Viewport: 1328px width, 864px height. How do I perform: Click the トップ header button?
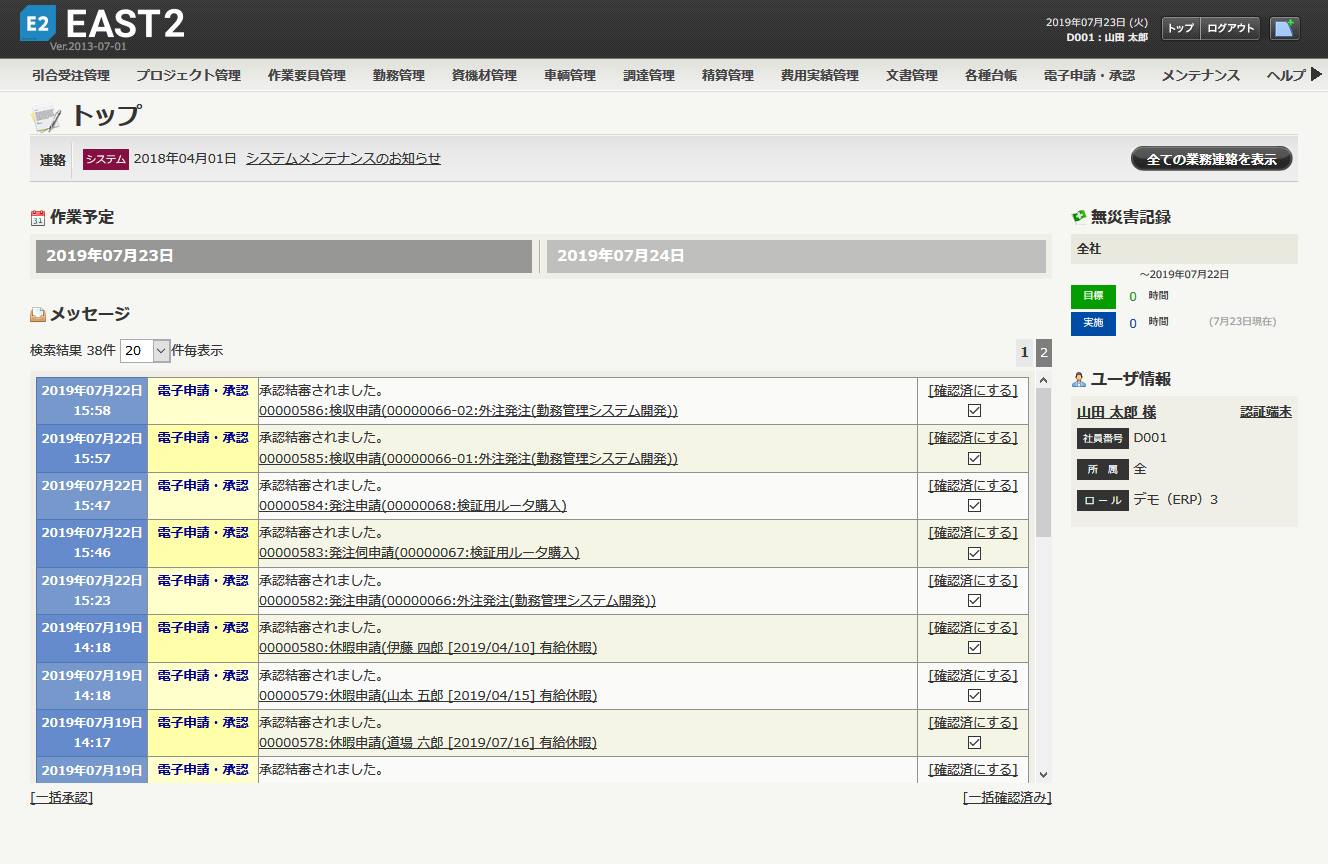[x=1181, y=28]
